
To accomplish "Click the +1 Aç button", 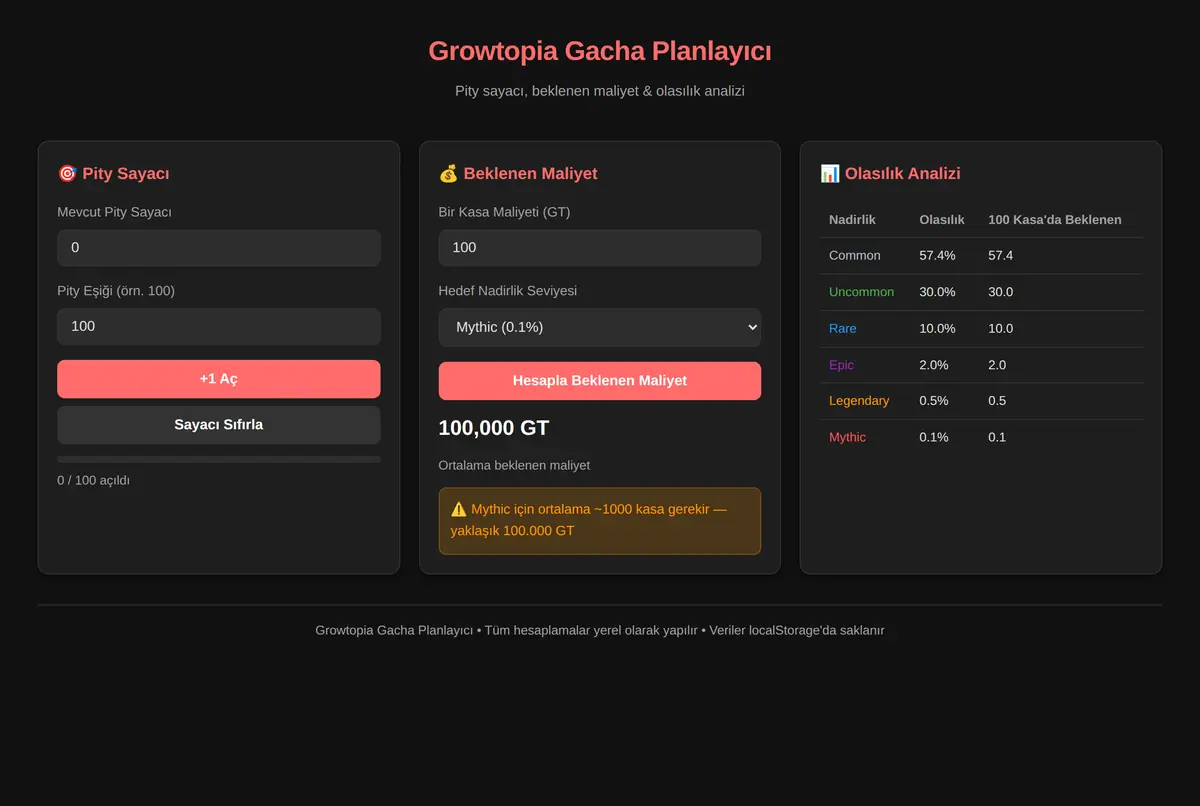I will coord(219,379).
